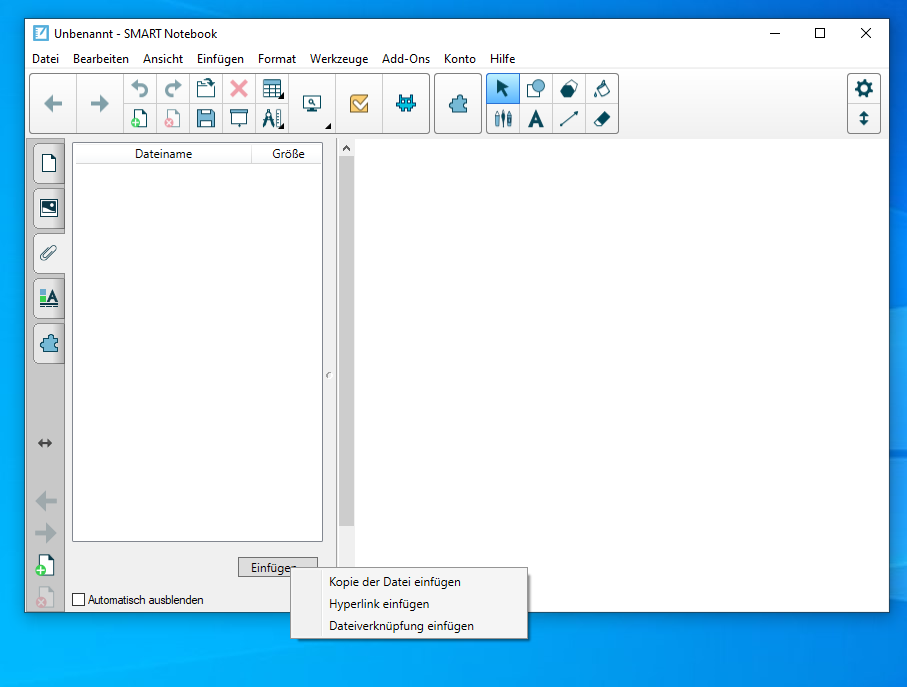This screenshot has height=687, width=907.
Task: Select the Text tool
Action: [536, 119]
